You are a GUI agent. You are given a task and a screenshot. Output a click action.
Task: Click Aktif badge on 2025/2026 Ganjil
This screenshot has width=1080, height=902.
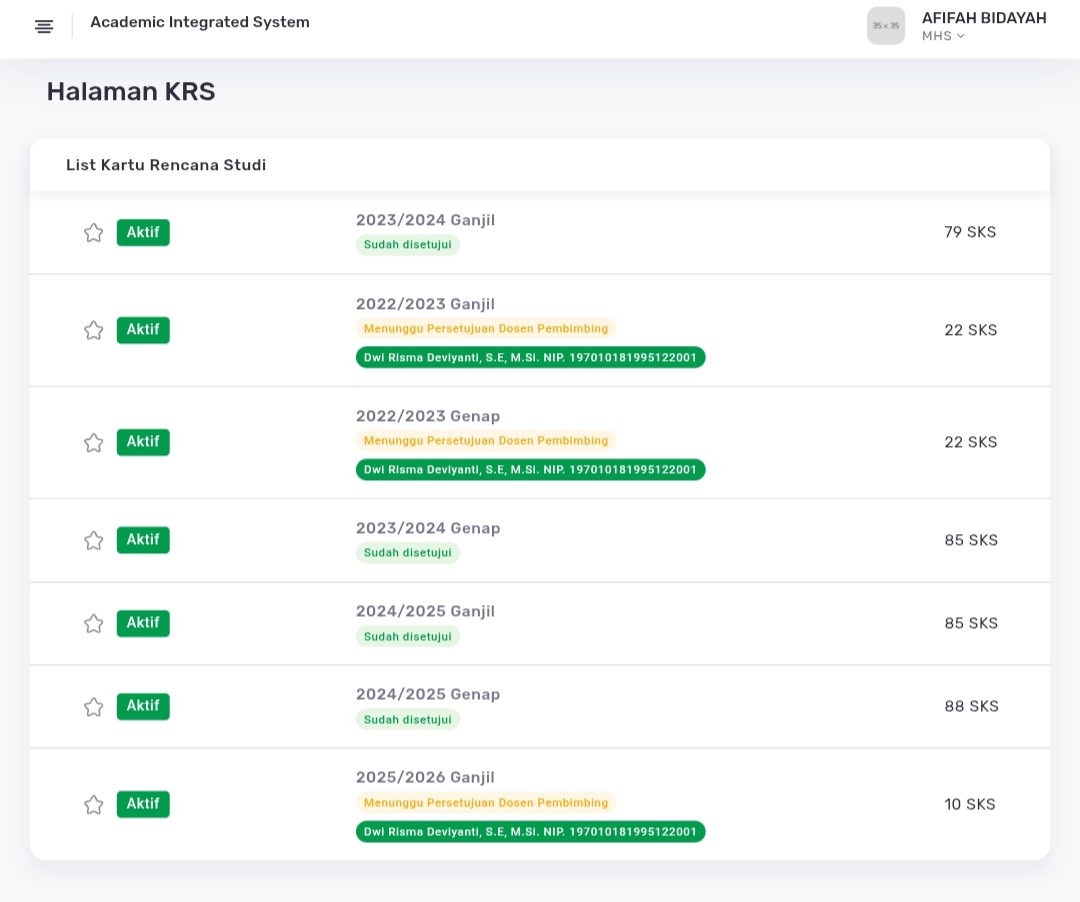click(143, 804)
